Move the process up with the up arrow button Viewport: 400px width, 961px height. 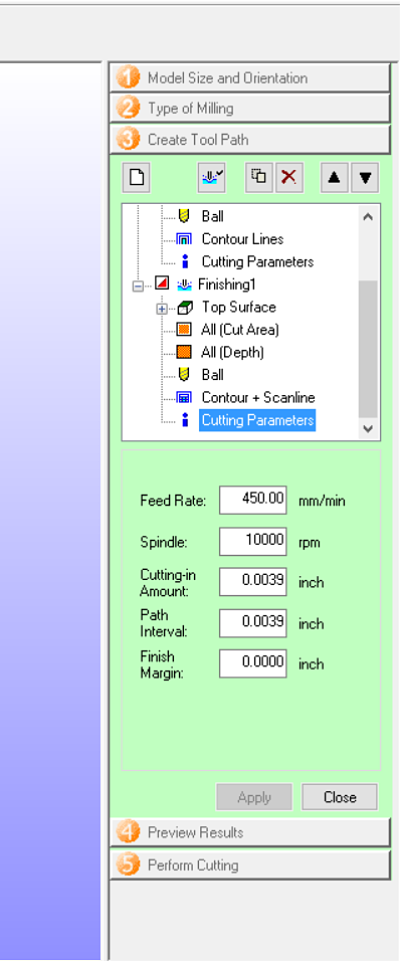click(334, 178)
